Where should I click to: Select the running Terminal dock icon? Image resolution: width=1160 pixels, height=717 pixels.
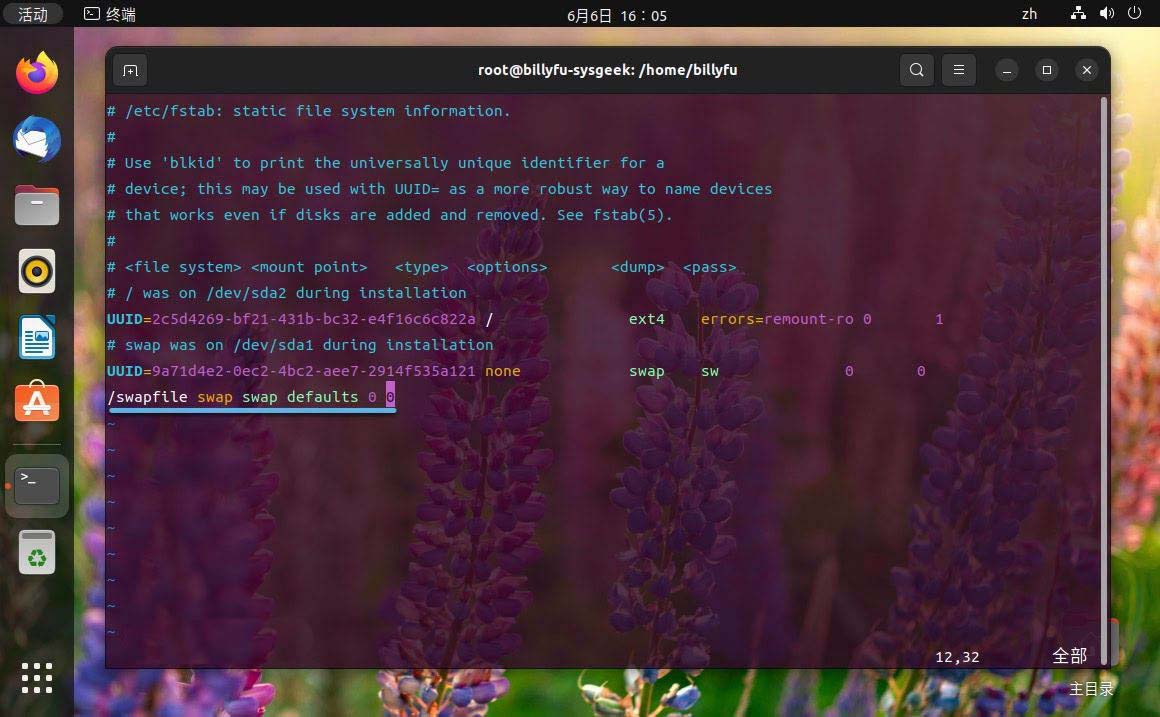point(36,485)
